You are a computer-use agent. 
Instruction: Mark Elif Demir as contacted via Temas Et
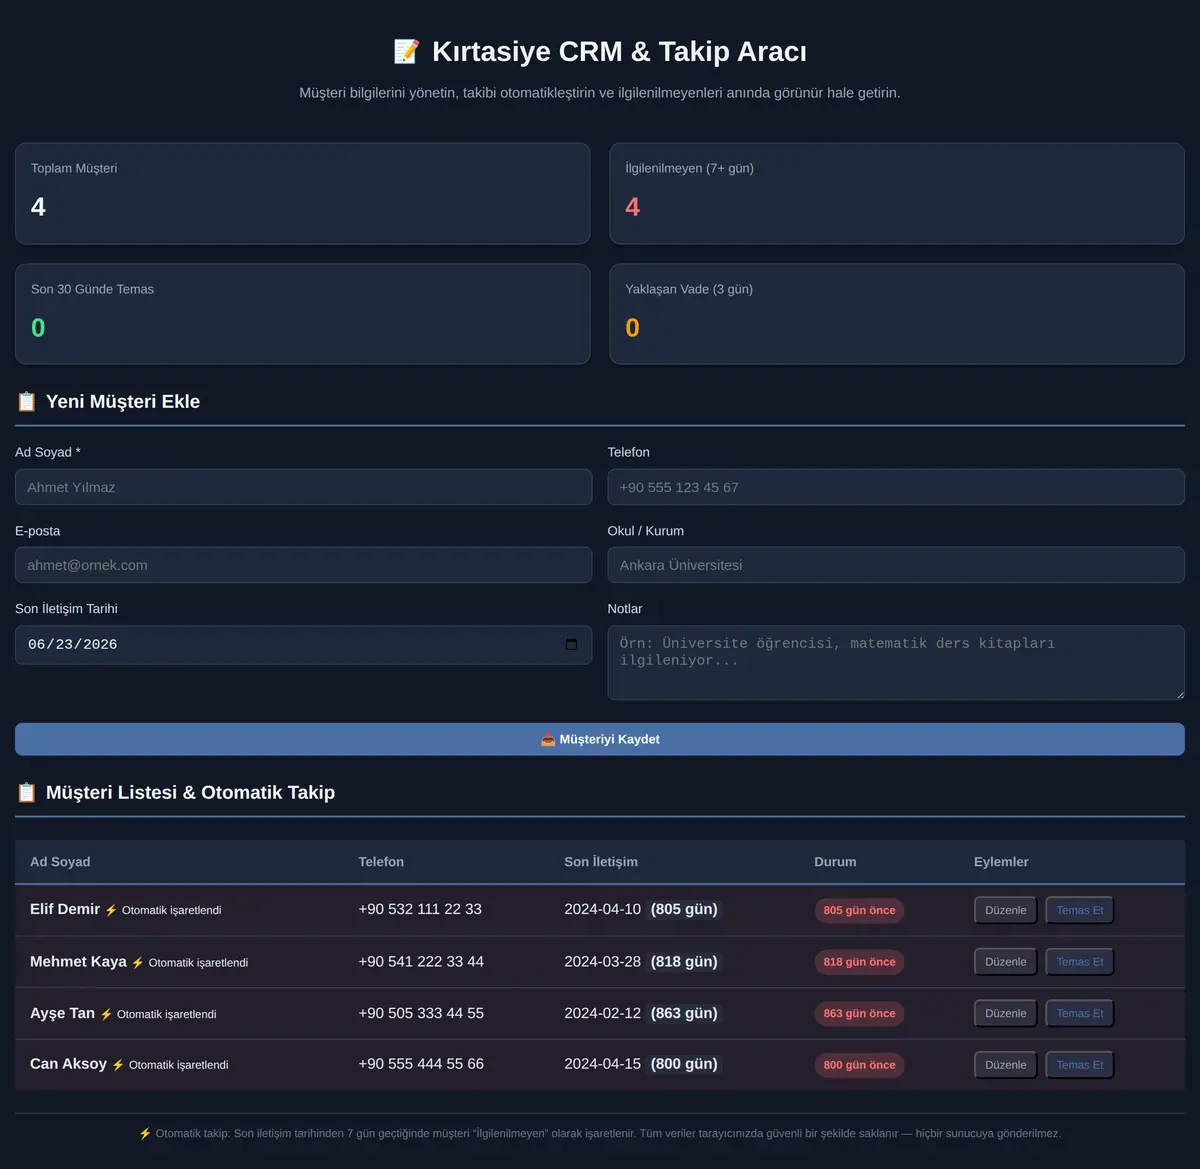(1080, 910)
